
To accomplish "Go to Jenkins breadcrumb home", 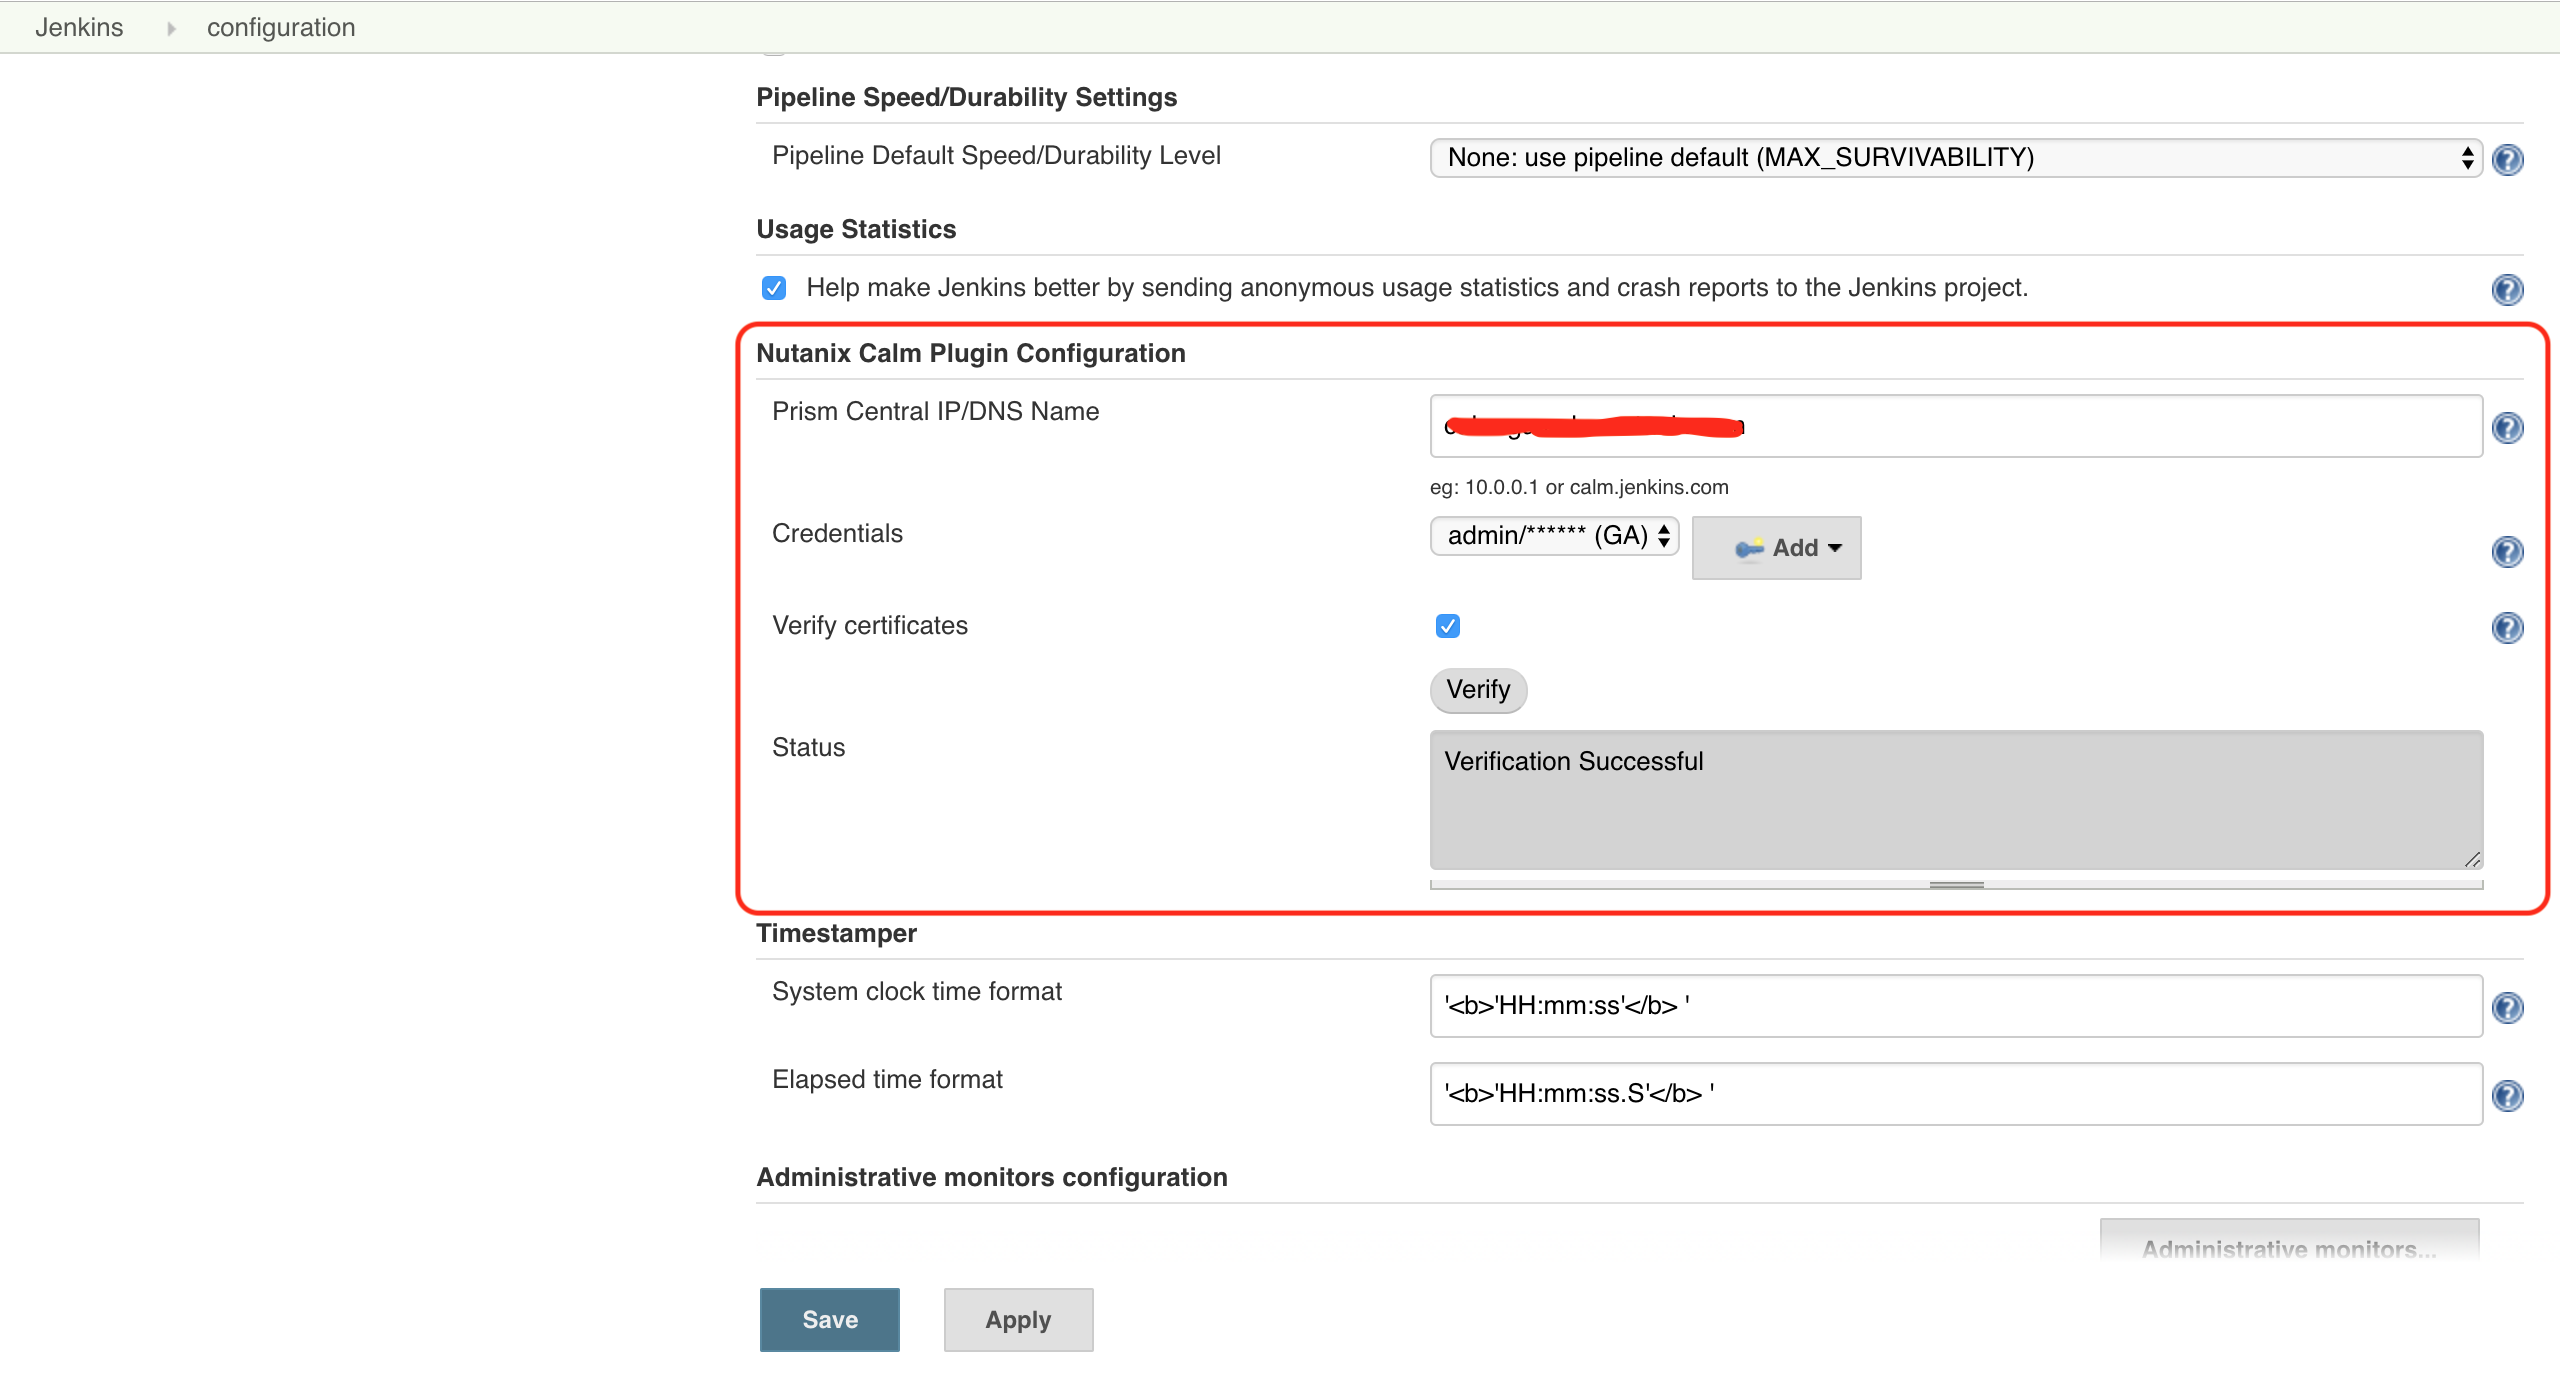I will tap(79, 27).
